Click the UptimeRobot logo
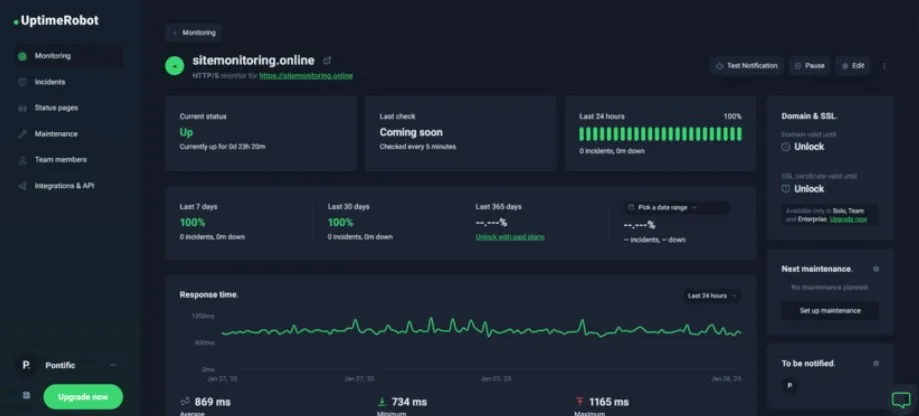Image resolution: width=919 pixels, height=416 pixels. click(x=56, y=21)
